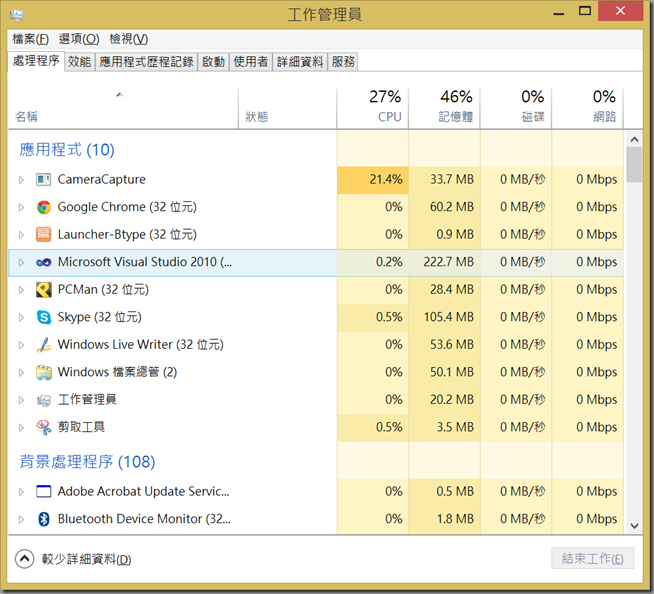Expand Bluetooth Device Monitor row

coord(21,520)
